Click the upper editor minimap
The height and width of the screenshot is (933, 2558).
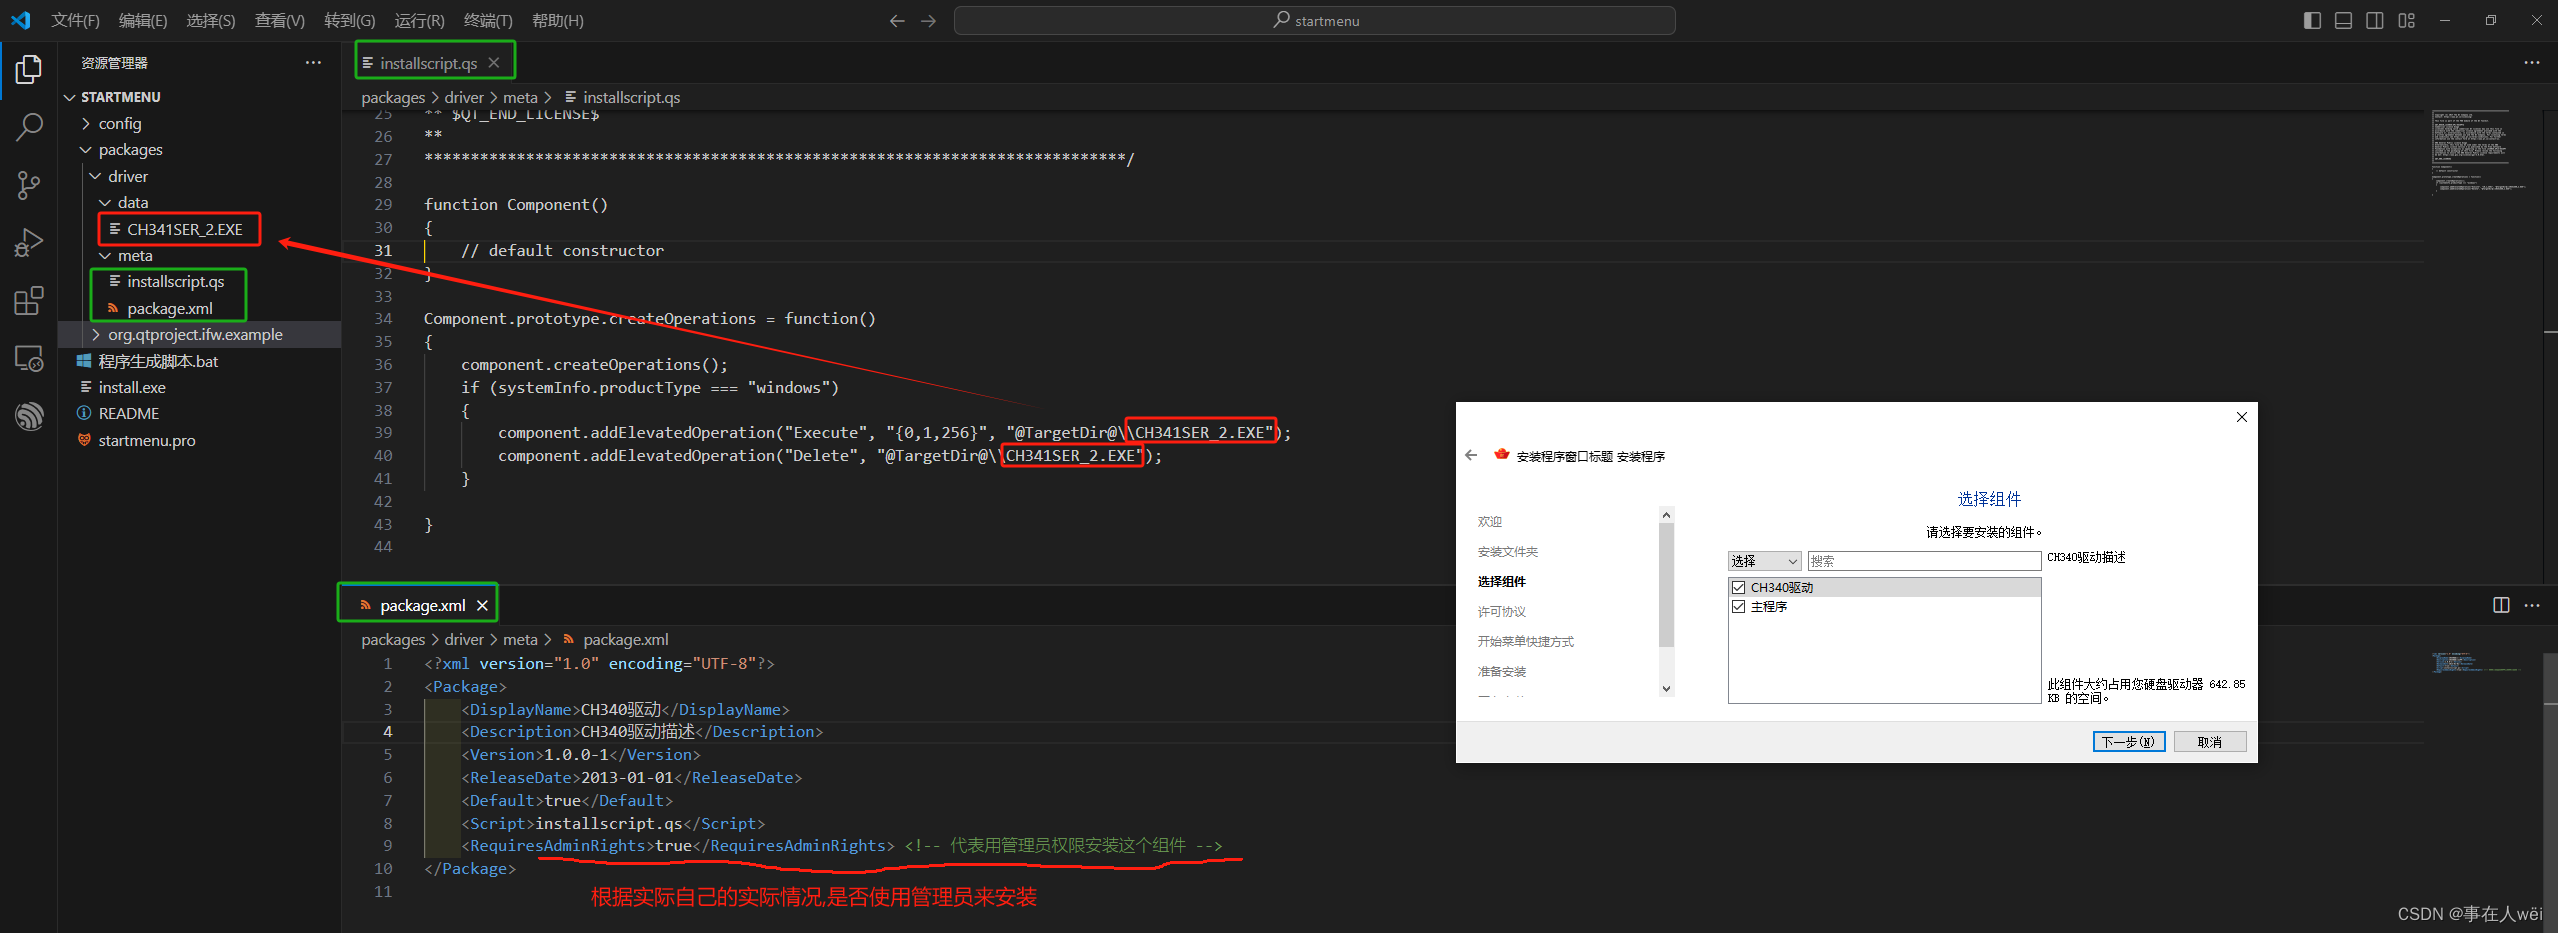[x=2478, y=150]
